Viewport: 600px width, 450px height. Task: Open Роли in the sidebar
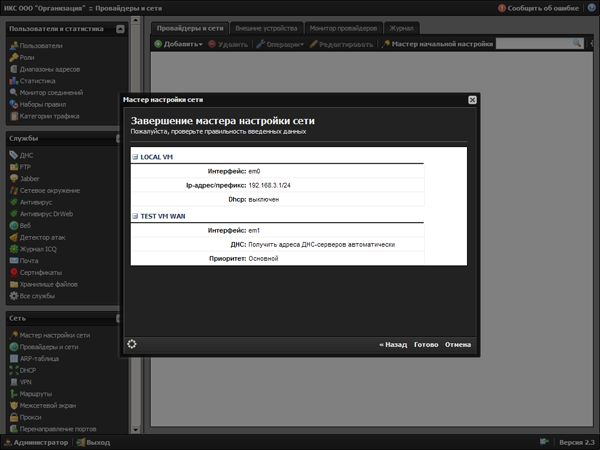click(22, 57)
